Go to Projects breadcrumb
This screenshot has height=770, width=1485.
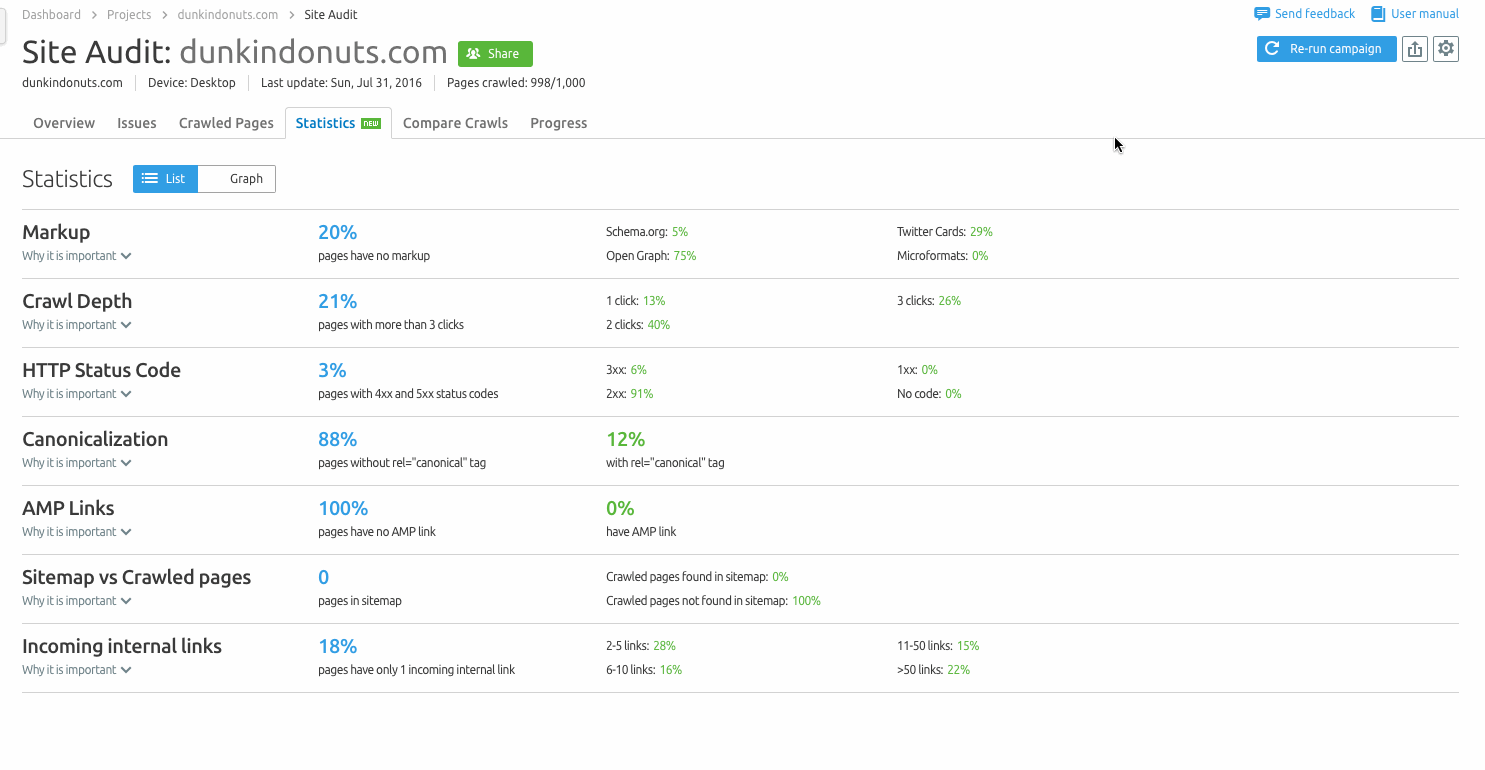[x=129, y=14]
